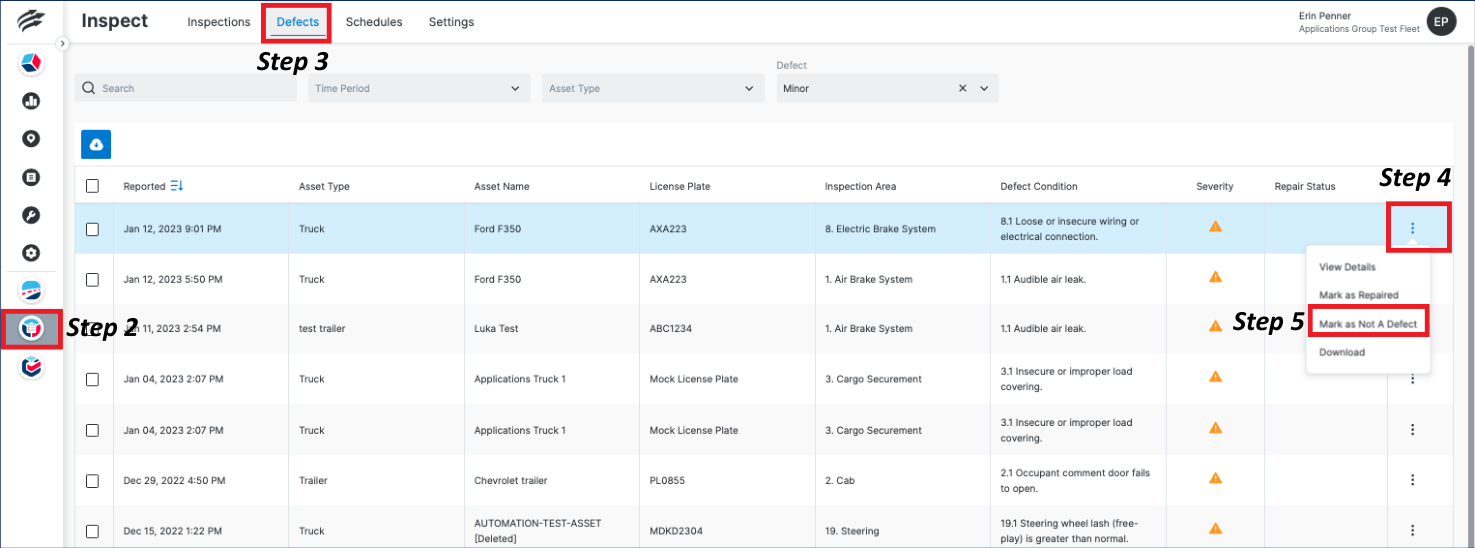The image size is (1475, 548).
Task: Switch to the Schedules tab
Action: [373, 22]
